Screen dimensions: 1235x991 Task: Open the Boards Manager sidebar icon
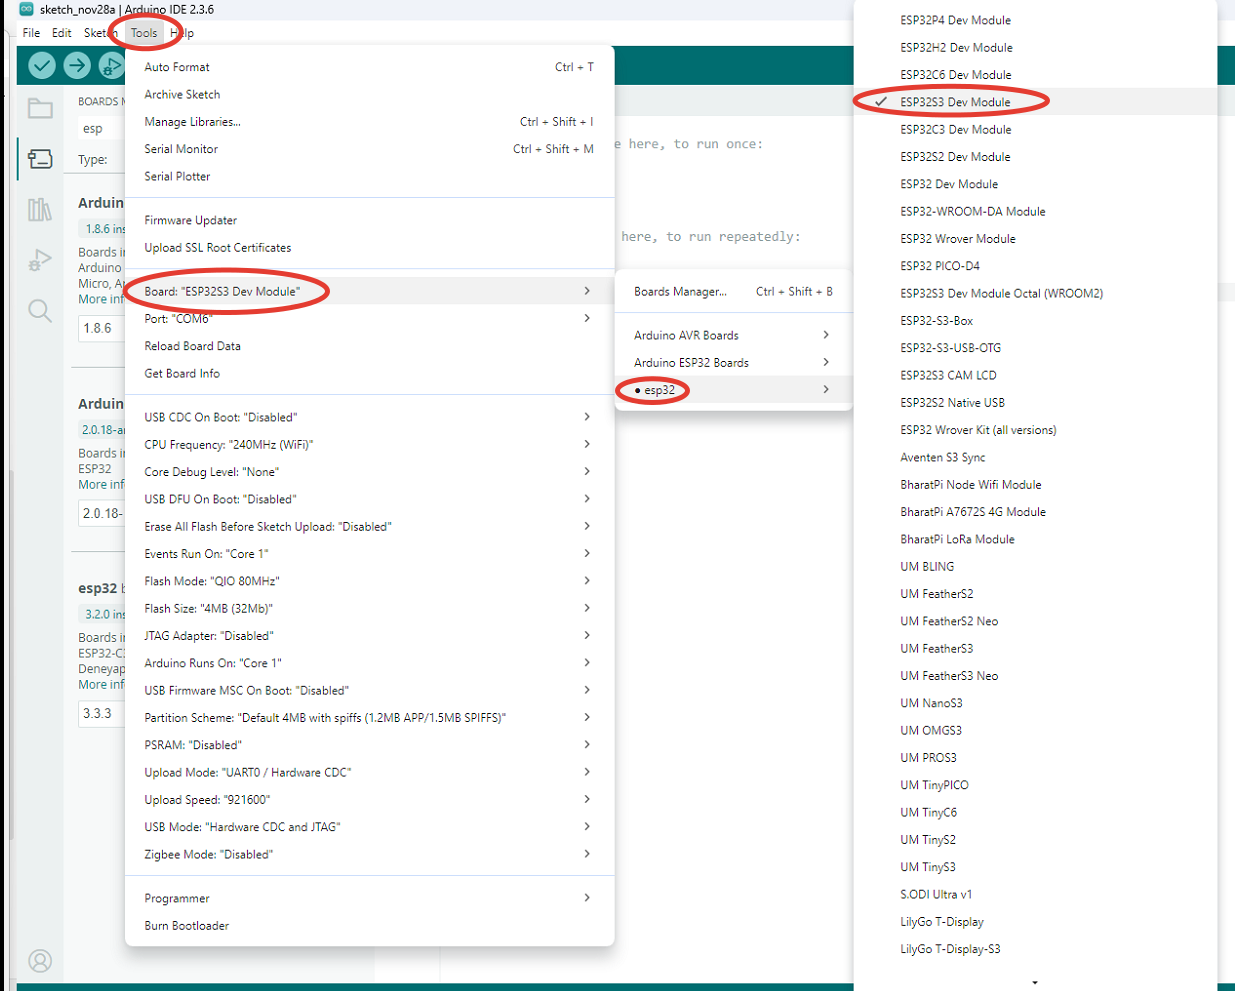(40, 159)
